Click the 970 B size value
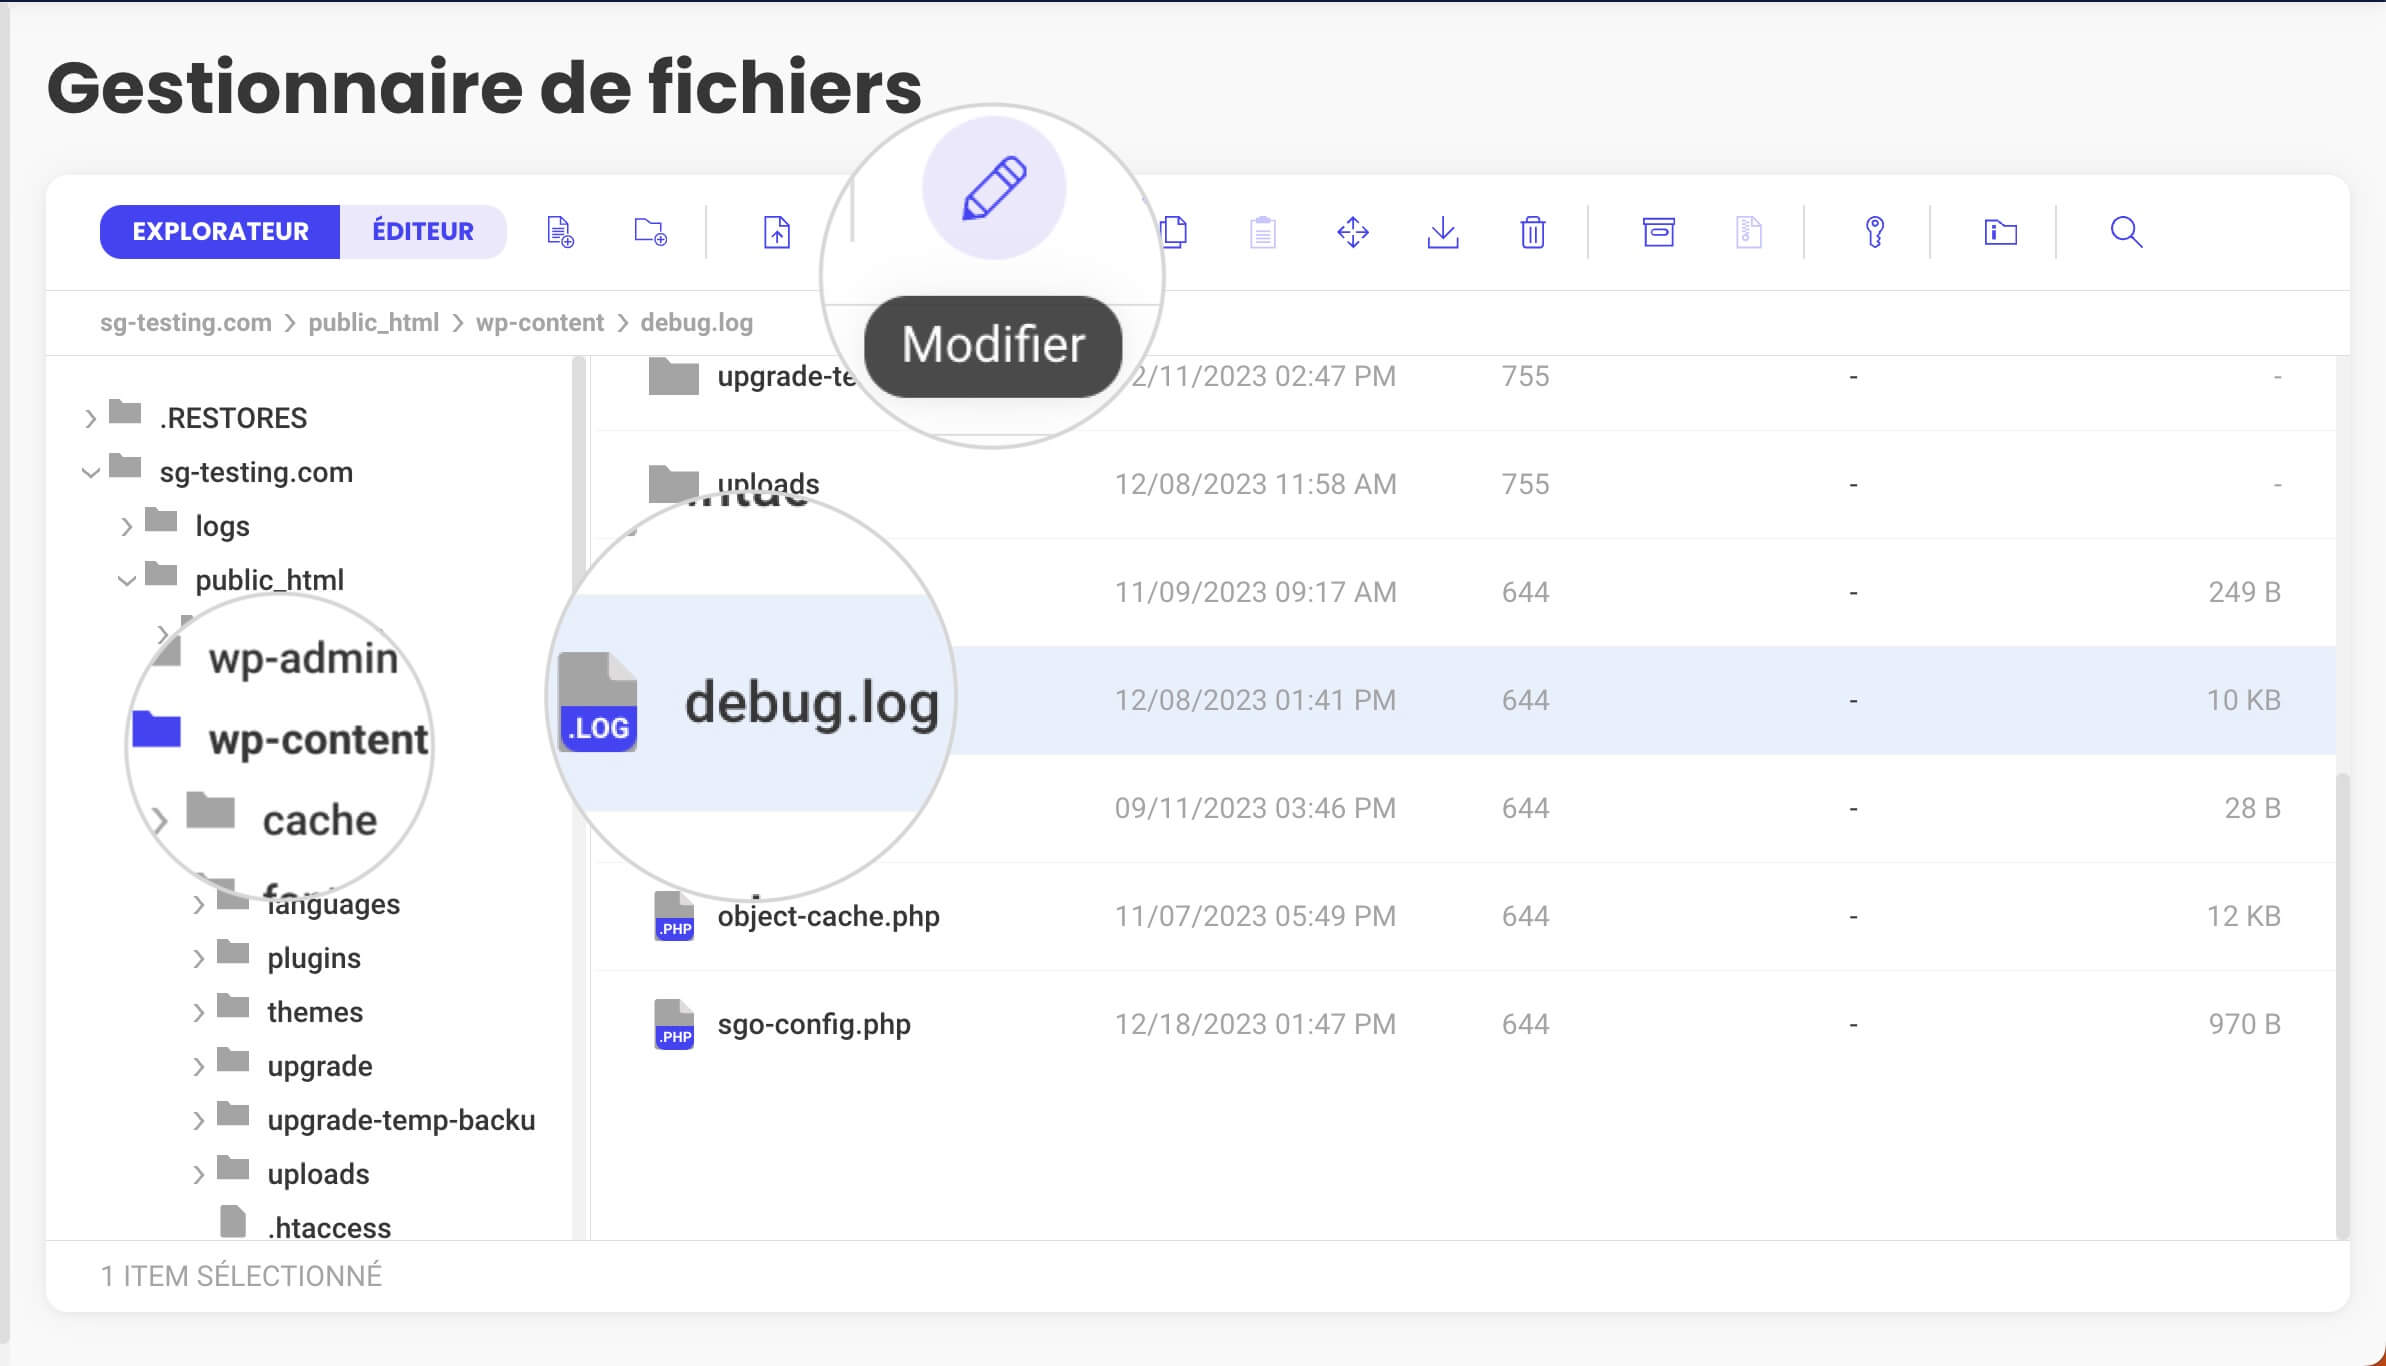 coord(2244,1024)
